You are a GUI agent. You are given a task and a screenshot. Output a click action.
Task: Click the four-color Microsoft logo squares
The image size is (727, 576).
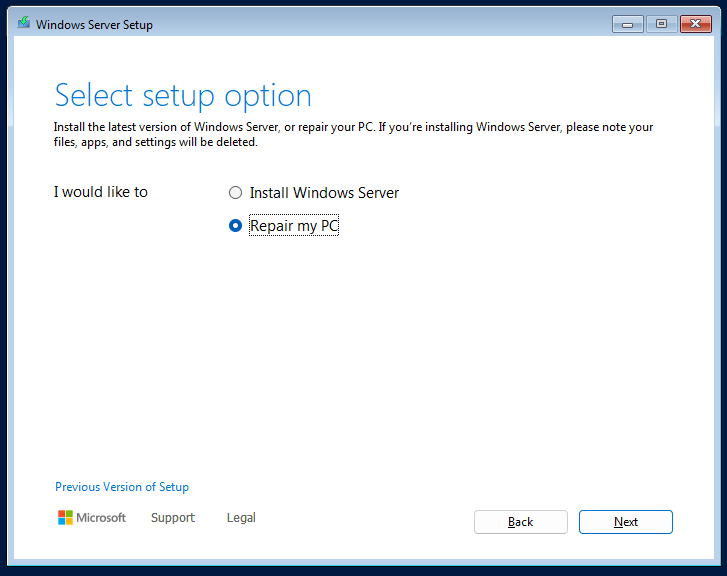[65, 518]
